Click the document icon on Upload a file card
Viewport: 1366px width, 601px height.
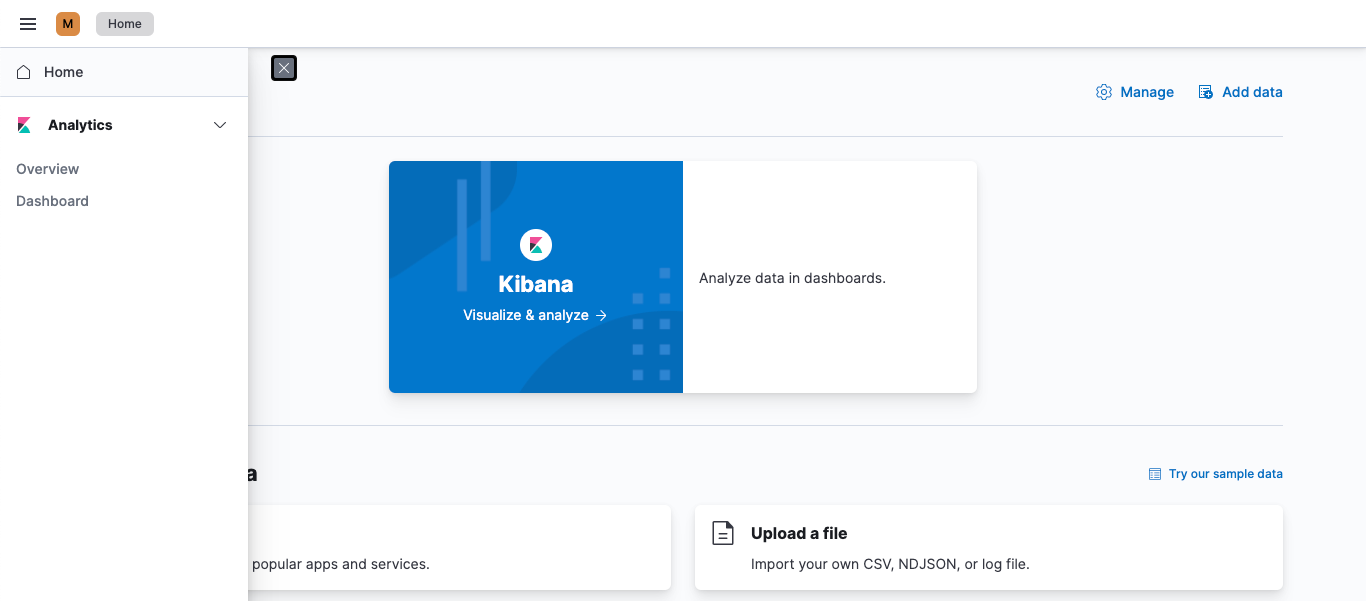tap(723, 533)
